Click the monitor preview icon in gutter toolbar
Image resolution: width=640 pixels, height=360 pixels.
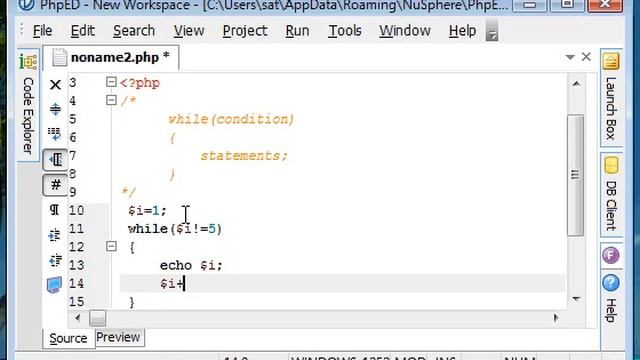54,285
